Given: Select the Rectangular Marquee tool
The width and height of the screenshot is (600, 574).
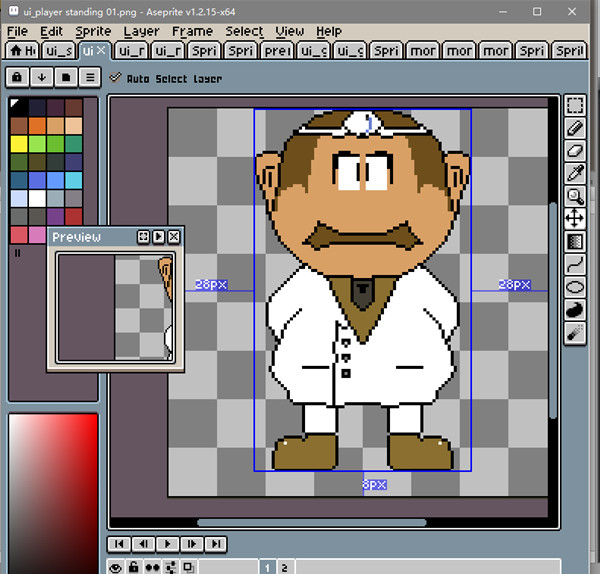Looking at the screenshot, I should click(575, 105).
